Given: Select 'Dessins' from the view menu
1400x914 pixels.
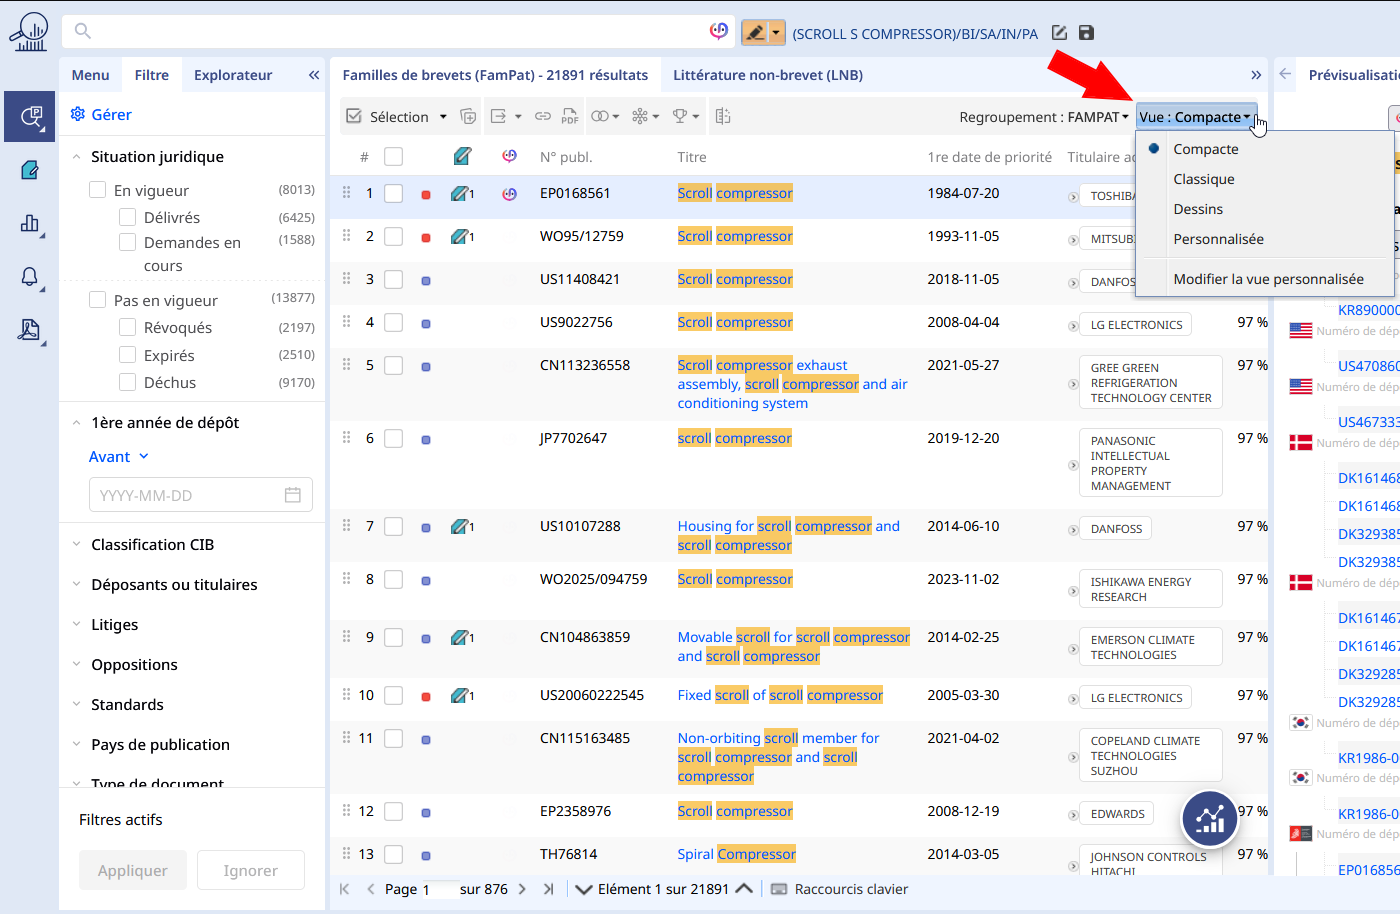Looking at the screenshot, I should [x=1198, y=209].
